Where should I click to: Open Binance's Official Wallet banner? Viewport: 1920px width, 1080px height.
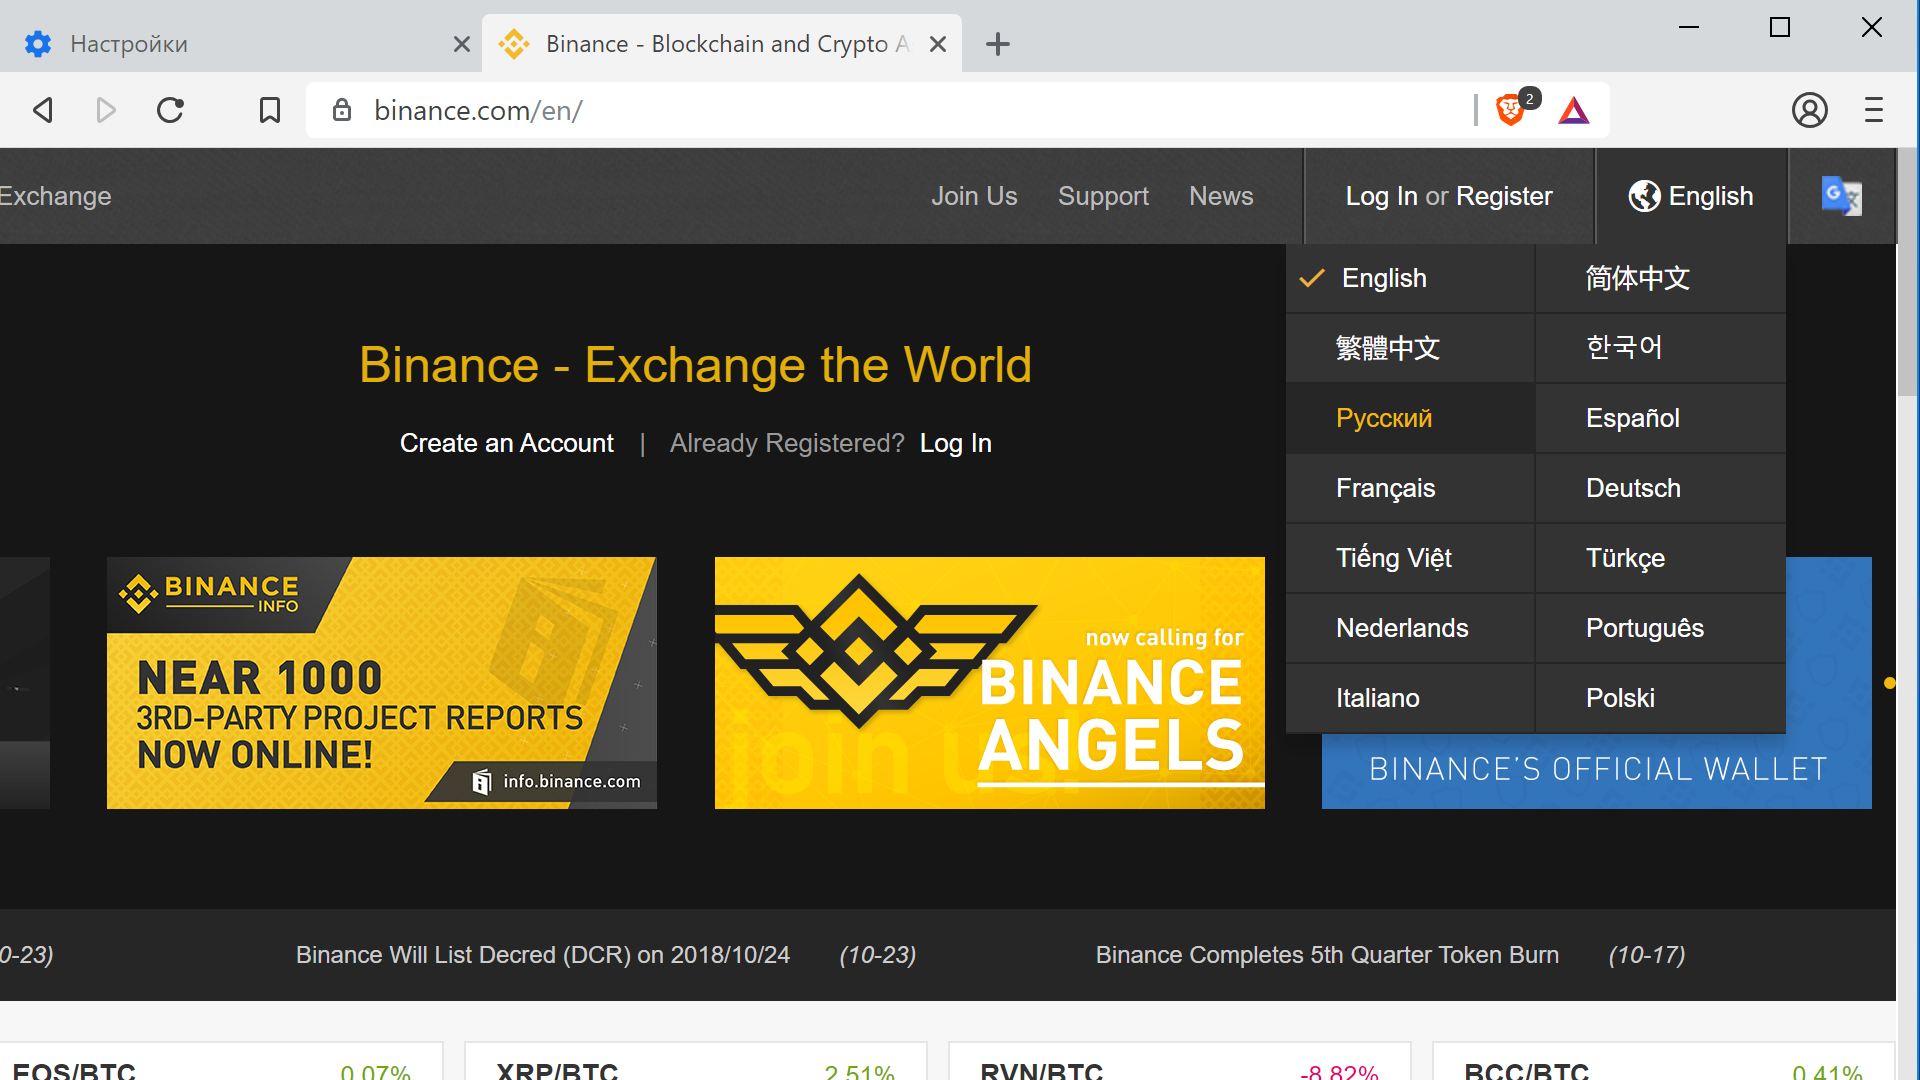[x=1597, y=770]
